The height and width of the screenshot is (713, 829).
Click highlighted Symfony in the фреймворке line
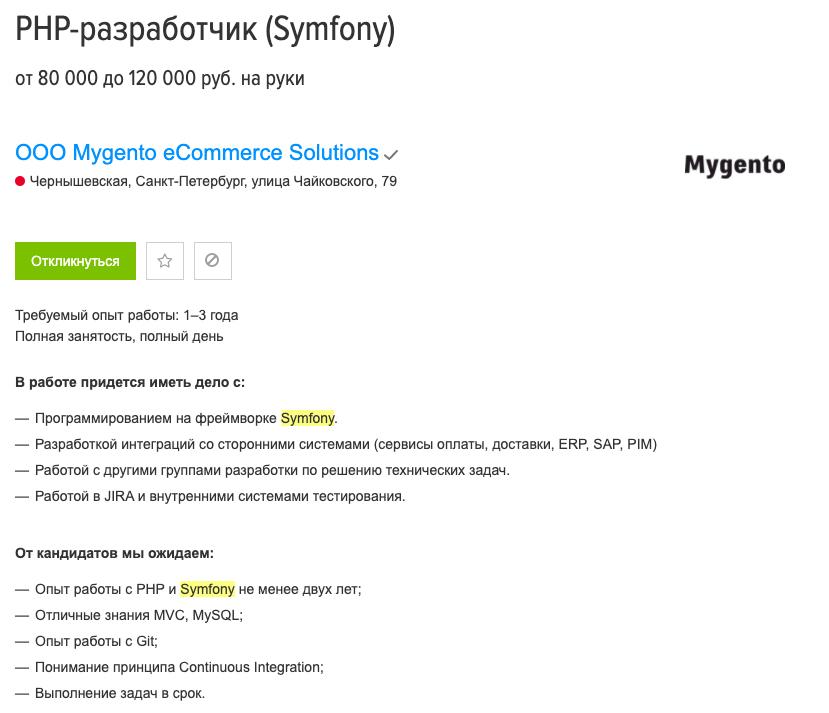[x=307, y=418]
